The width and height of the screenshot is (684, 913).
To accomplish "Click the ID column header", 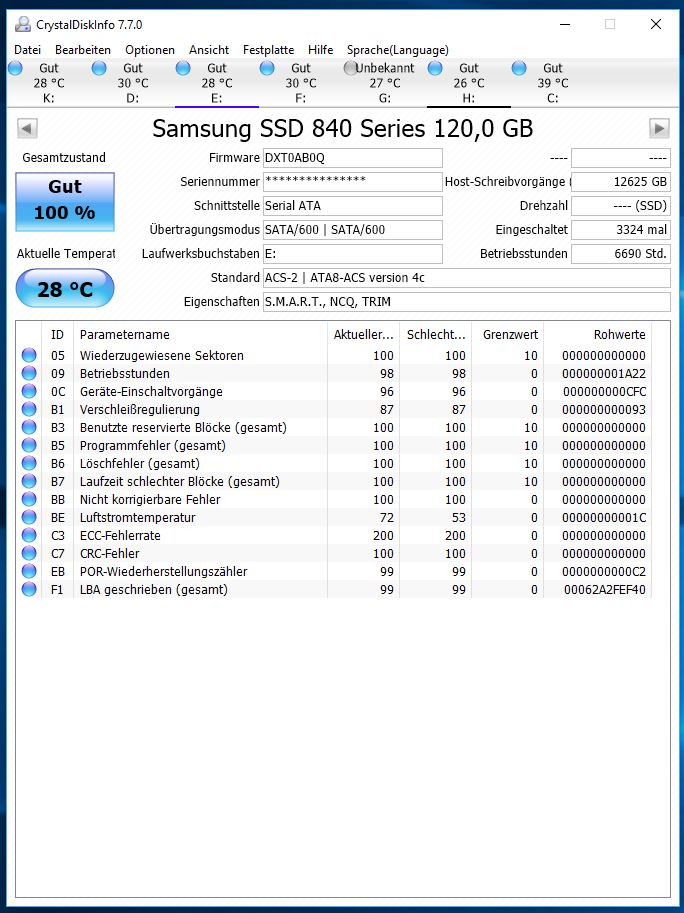I will tap(58, 335).
